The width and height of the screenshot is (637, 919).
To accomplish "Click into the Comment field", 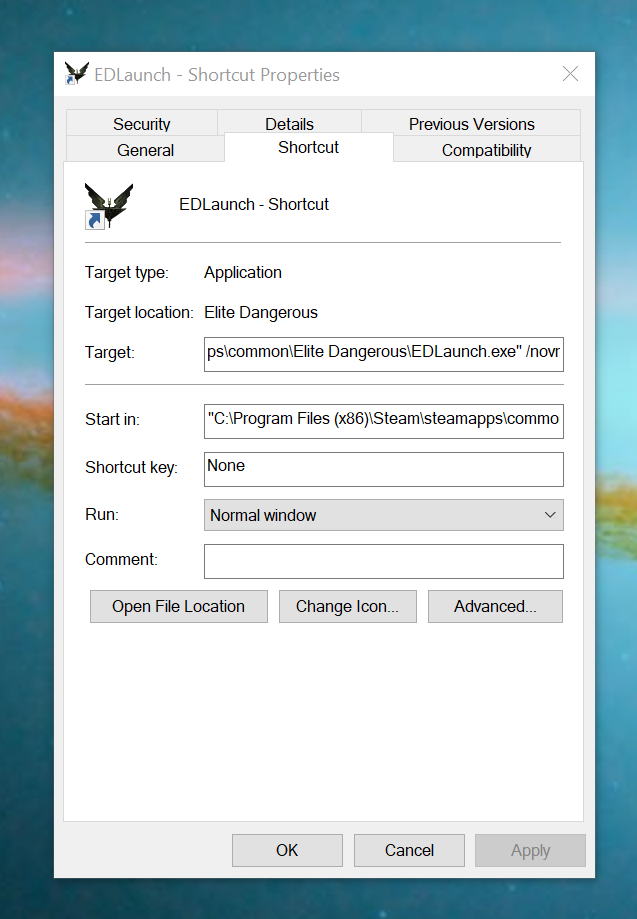I will coord(384,561).
